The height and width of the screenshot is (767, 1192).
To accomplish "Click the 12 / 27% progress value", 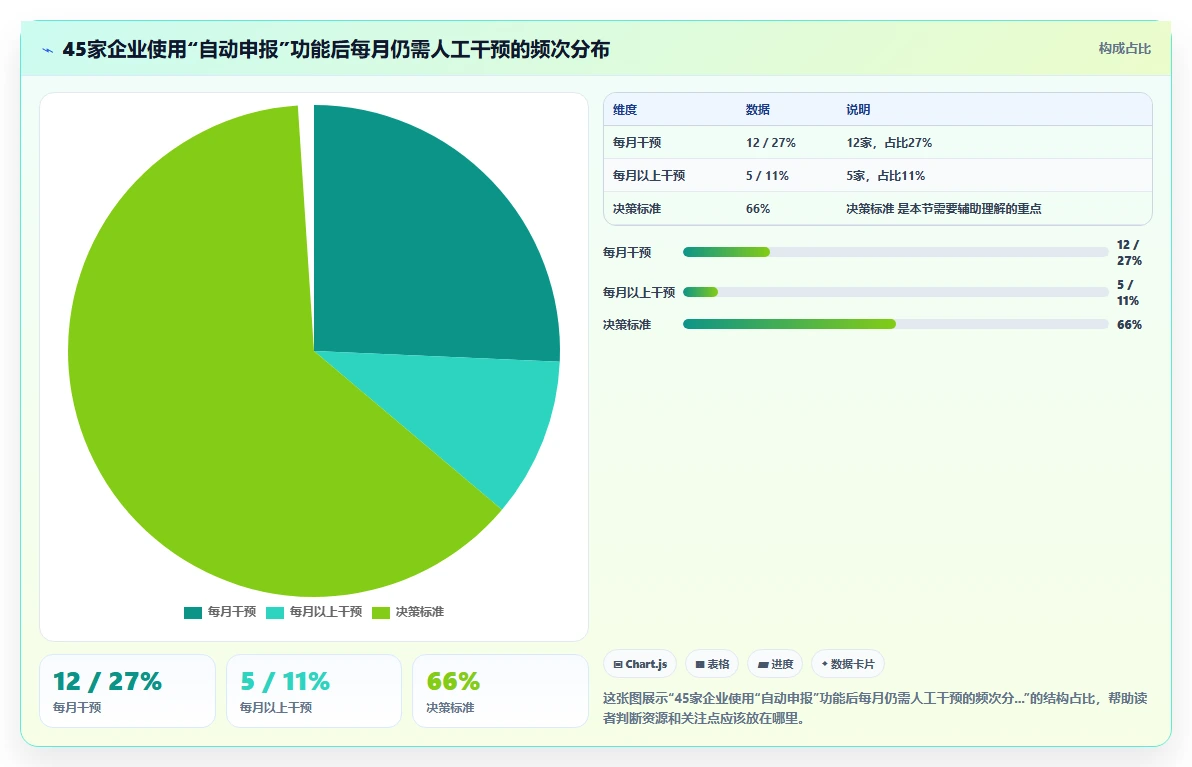I will tap(1129, 252).
